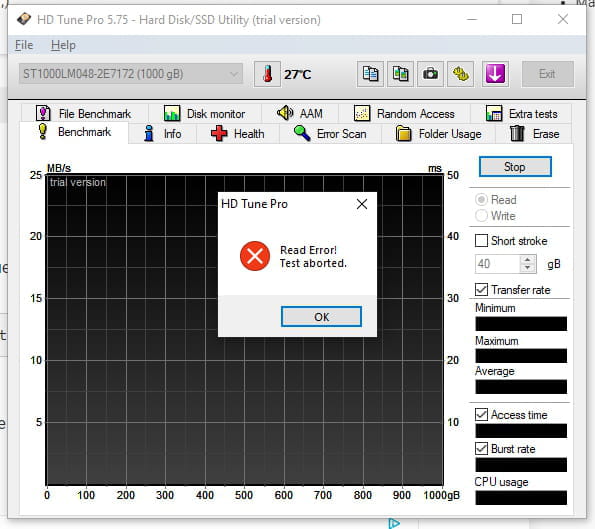Click the HD Tune Pro title bar icon
The width and height of the screenshot is (595, 529).
click(24, 19)
